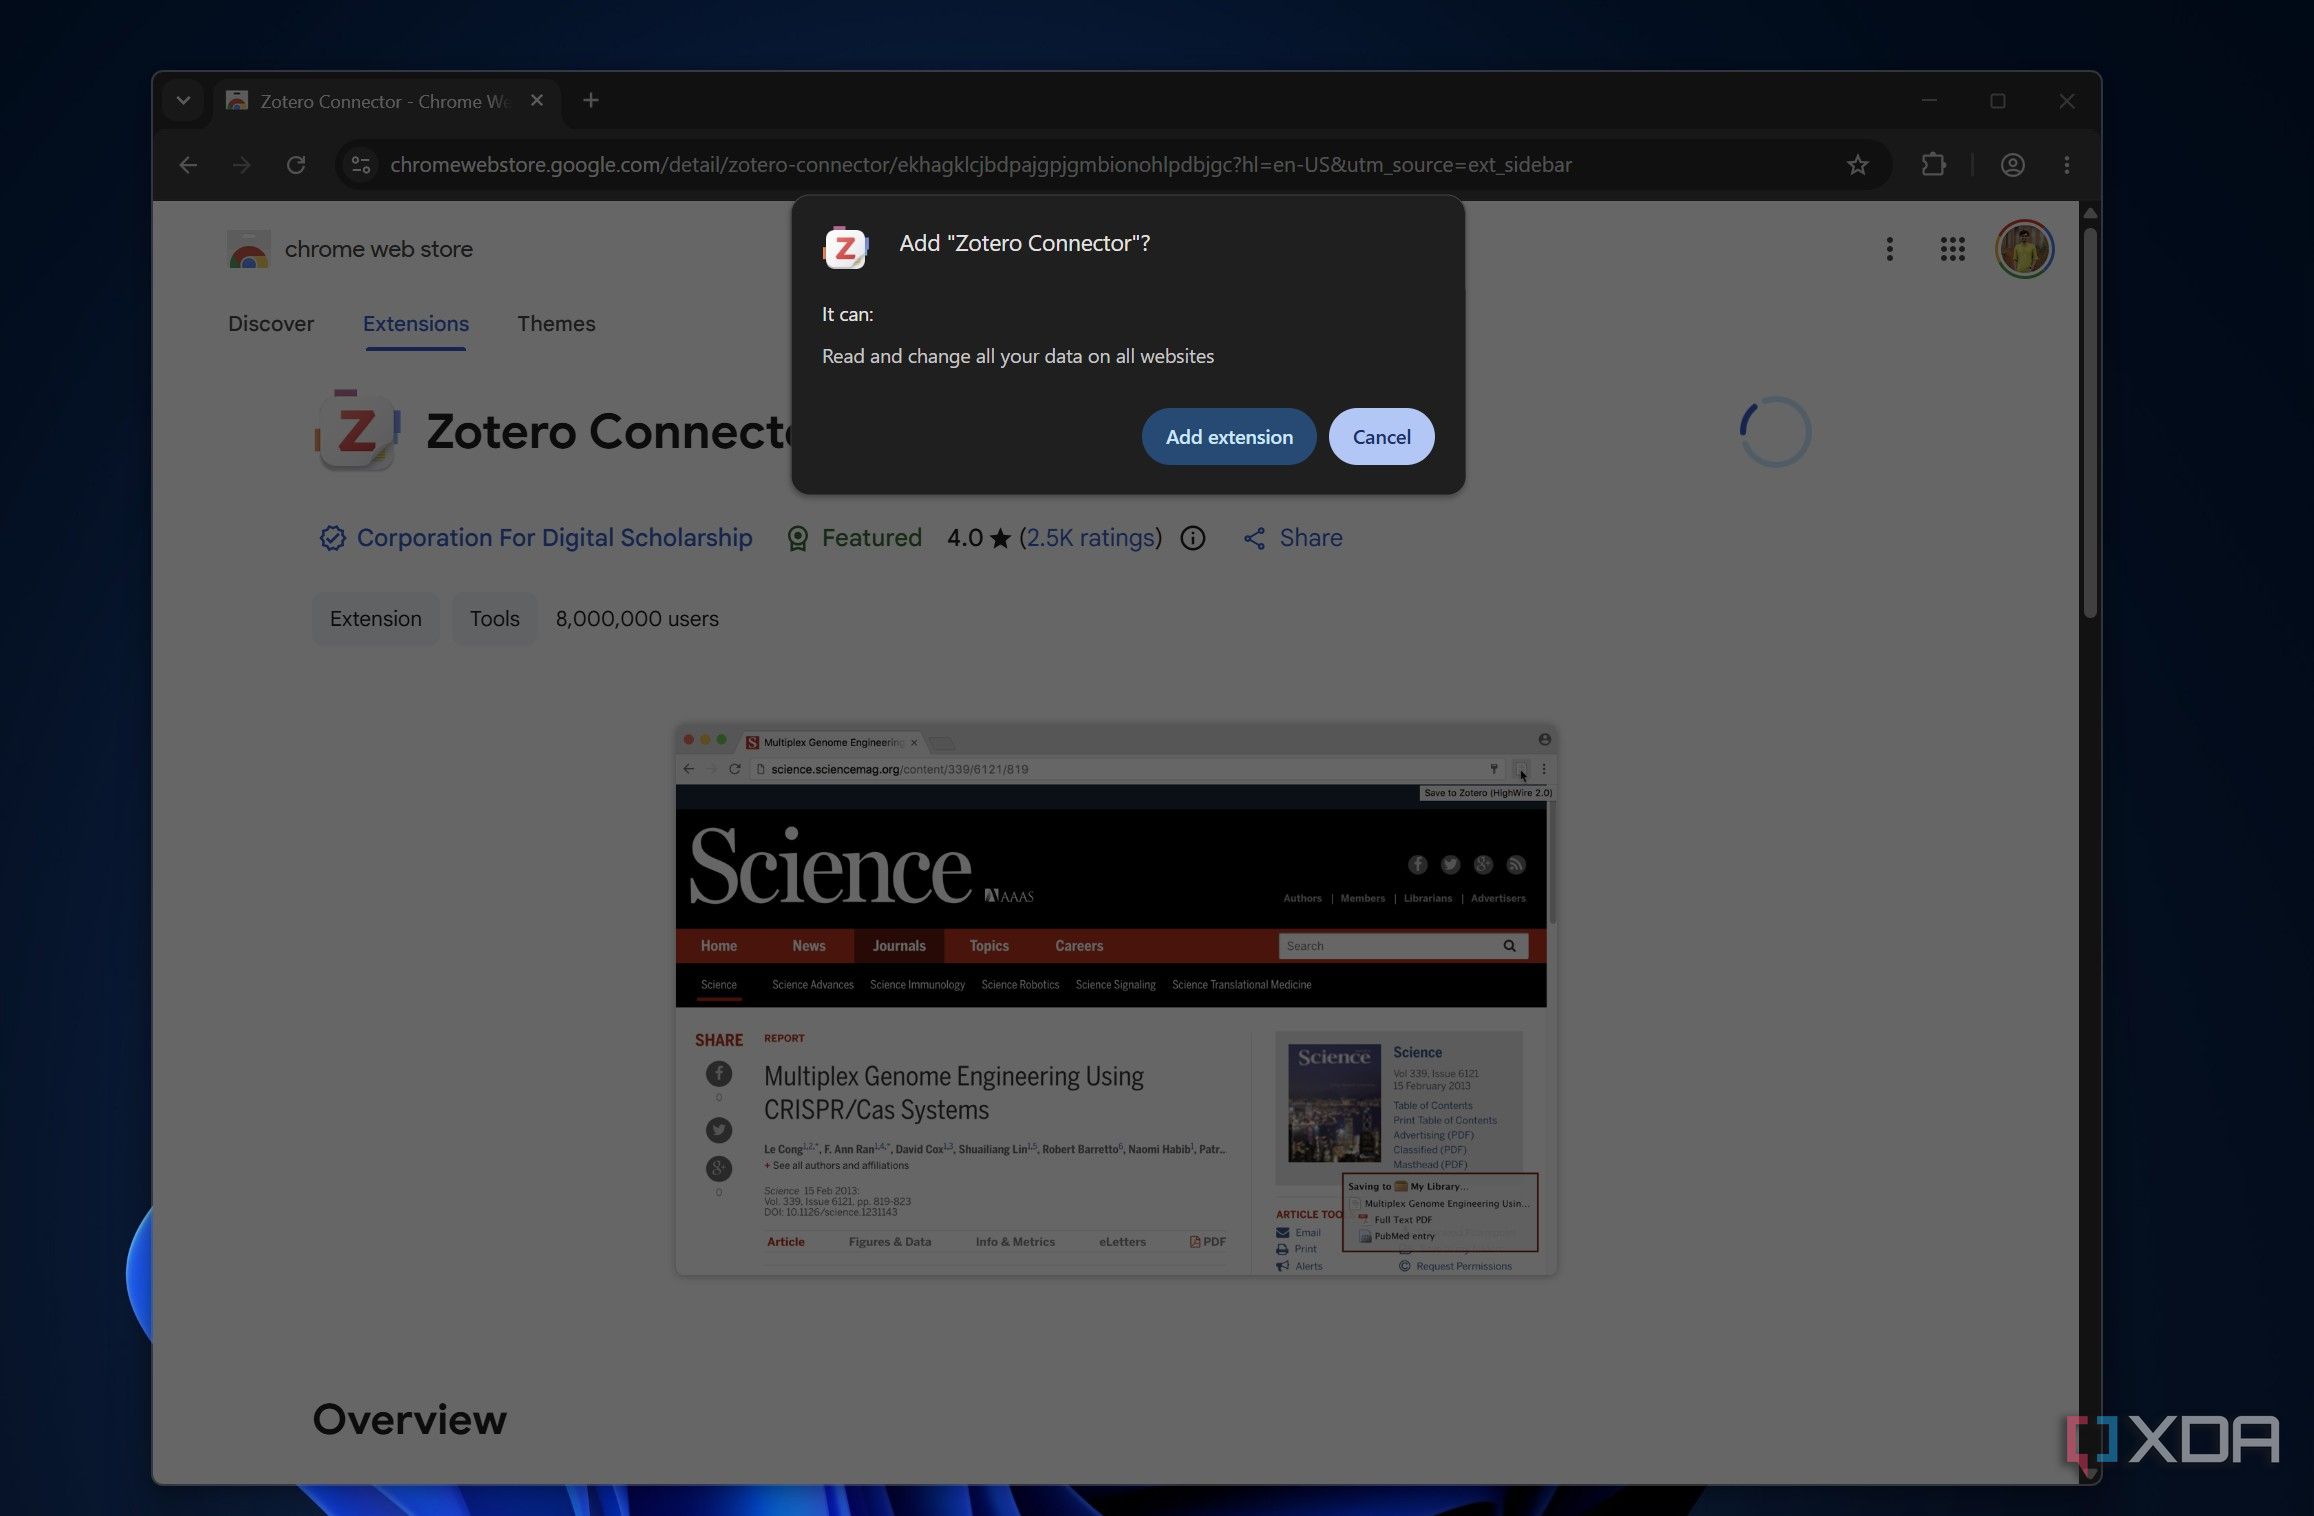Click the '8,000,000 users' text
The image size is (2314, 1516).
637,619
